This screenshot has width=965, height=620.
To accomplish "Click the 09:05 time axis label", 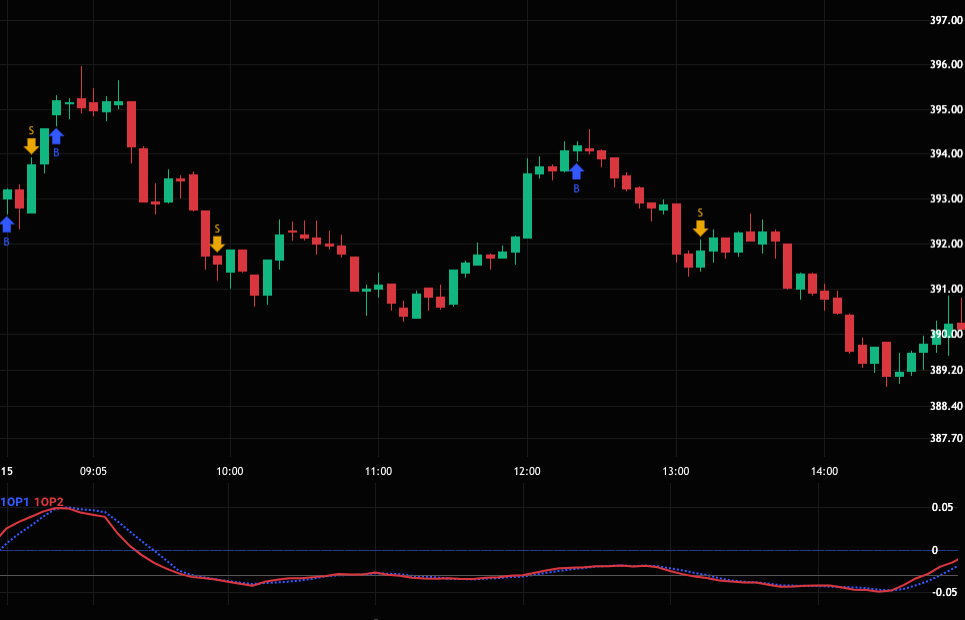I will 93,471.
